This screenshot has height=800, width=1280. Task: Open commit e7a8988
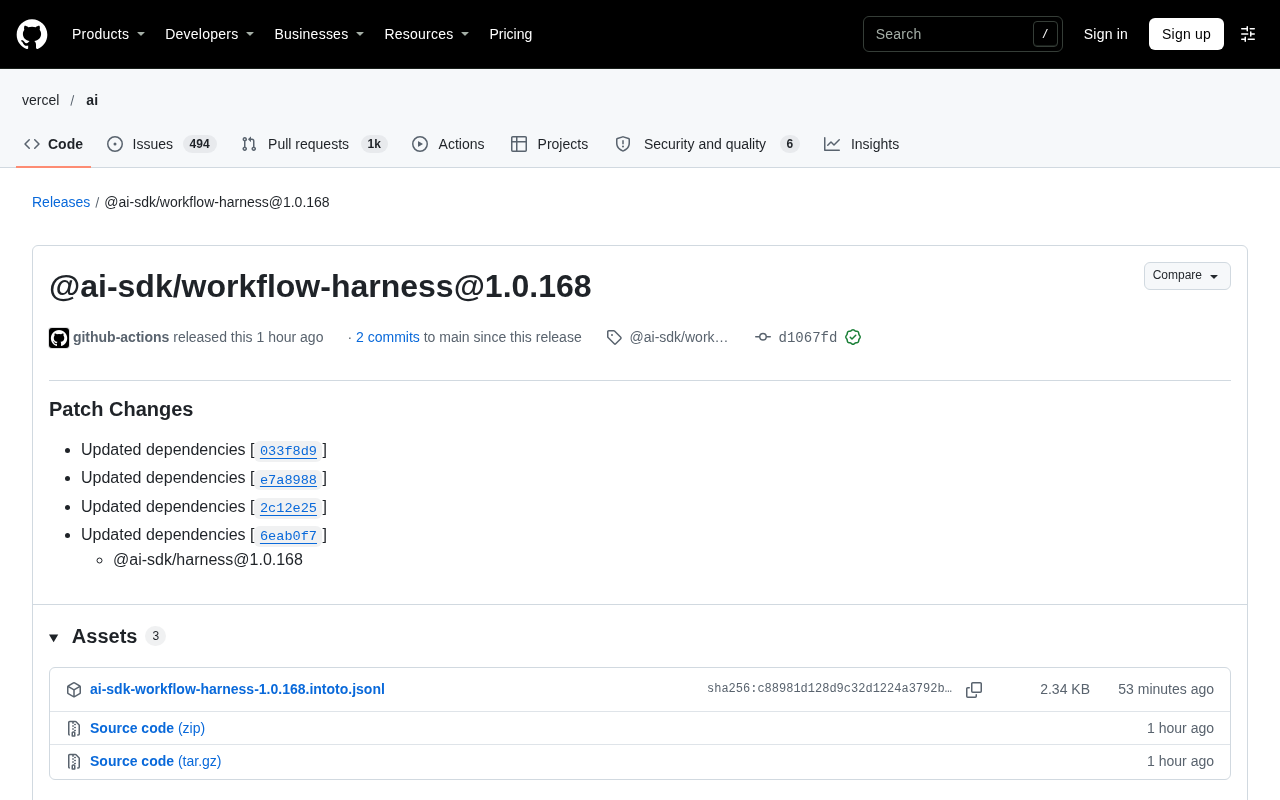[x=288, y=480]
